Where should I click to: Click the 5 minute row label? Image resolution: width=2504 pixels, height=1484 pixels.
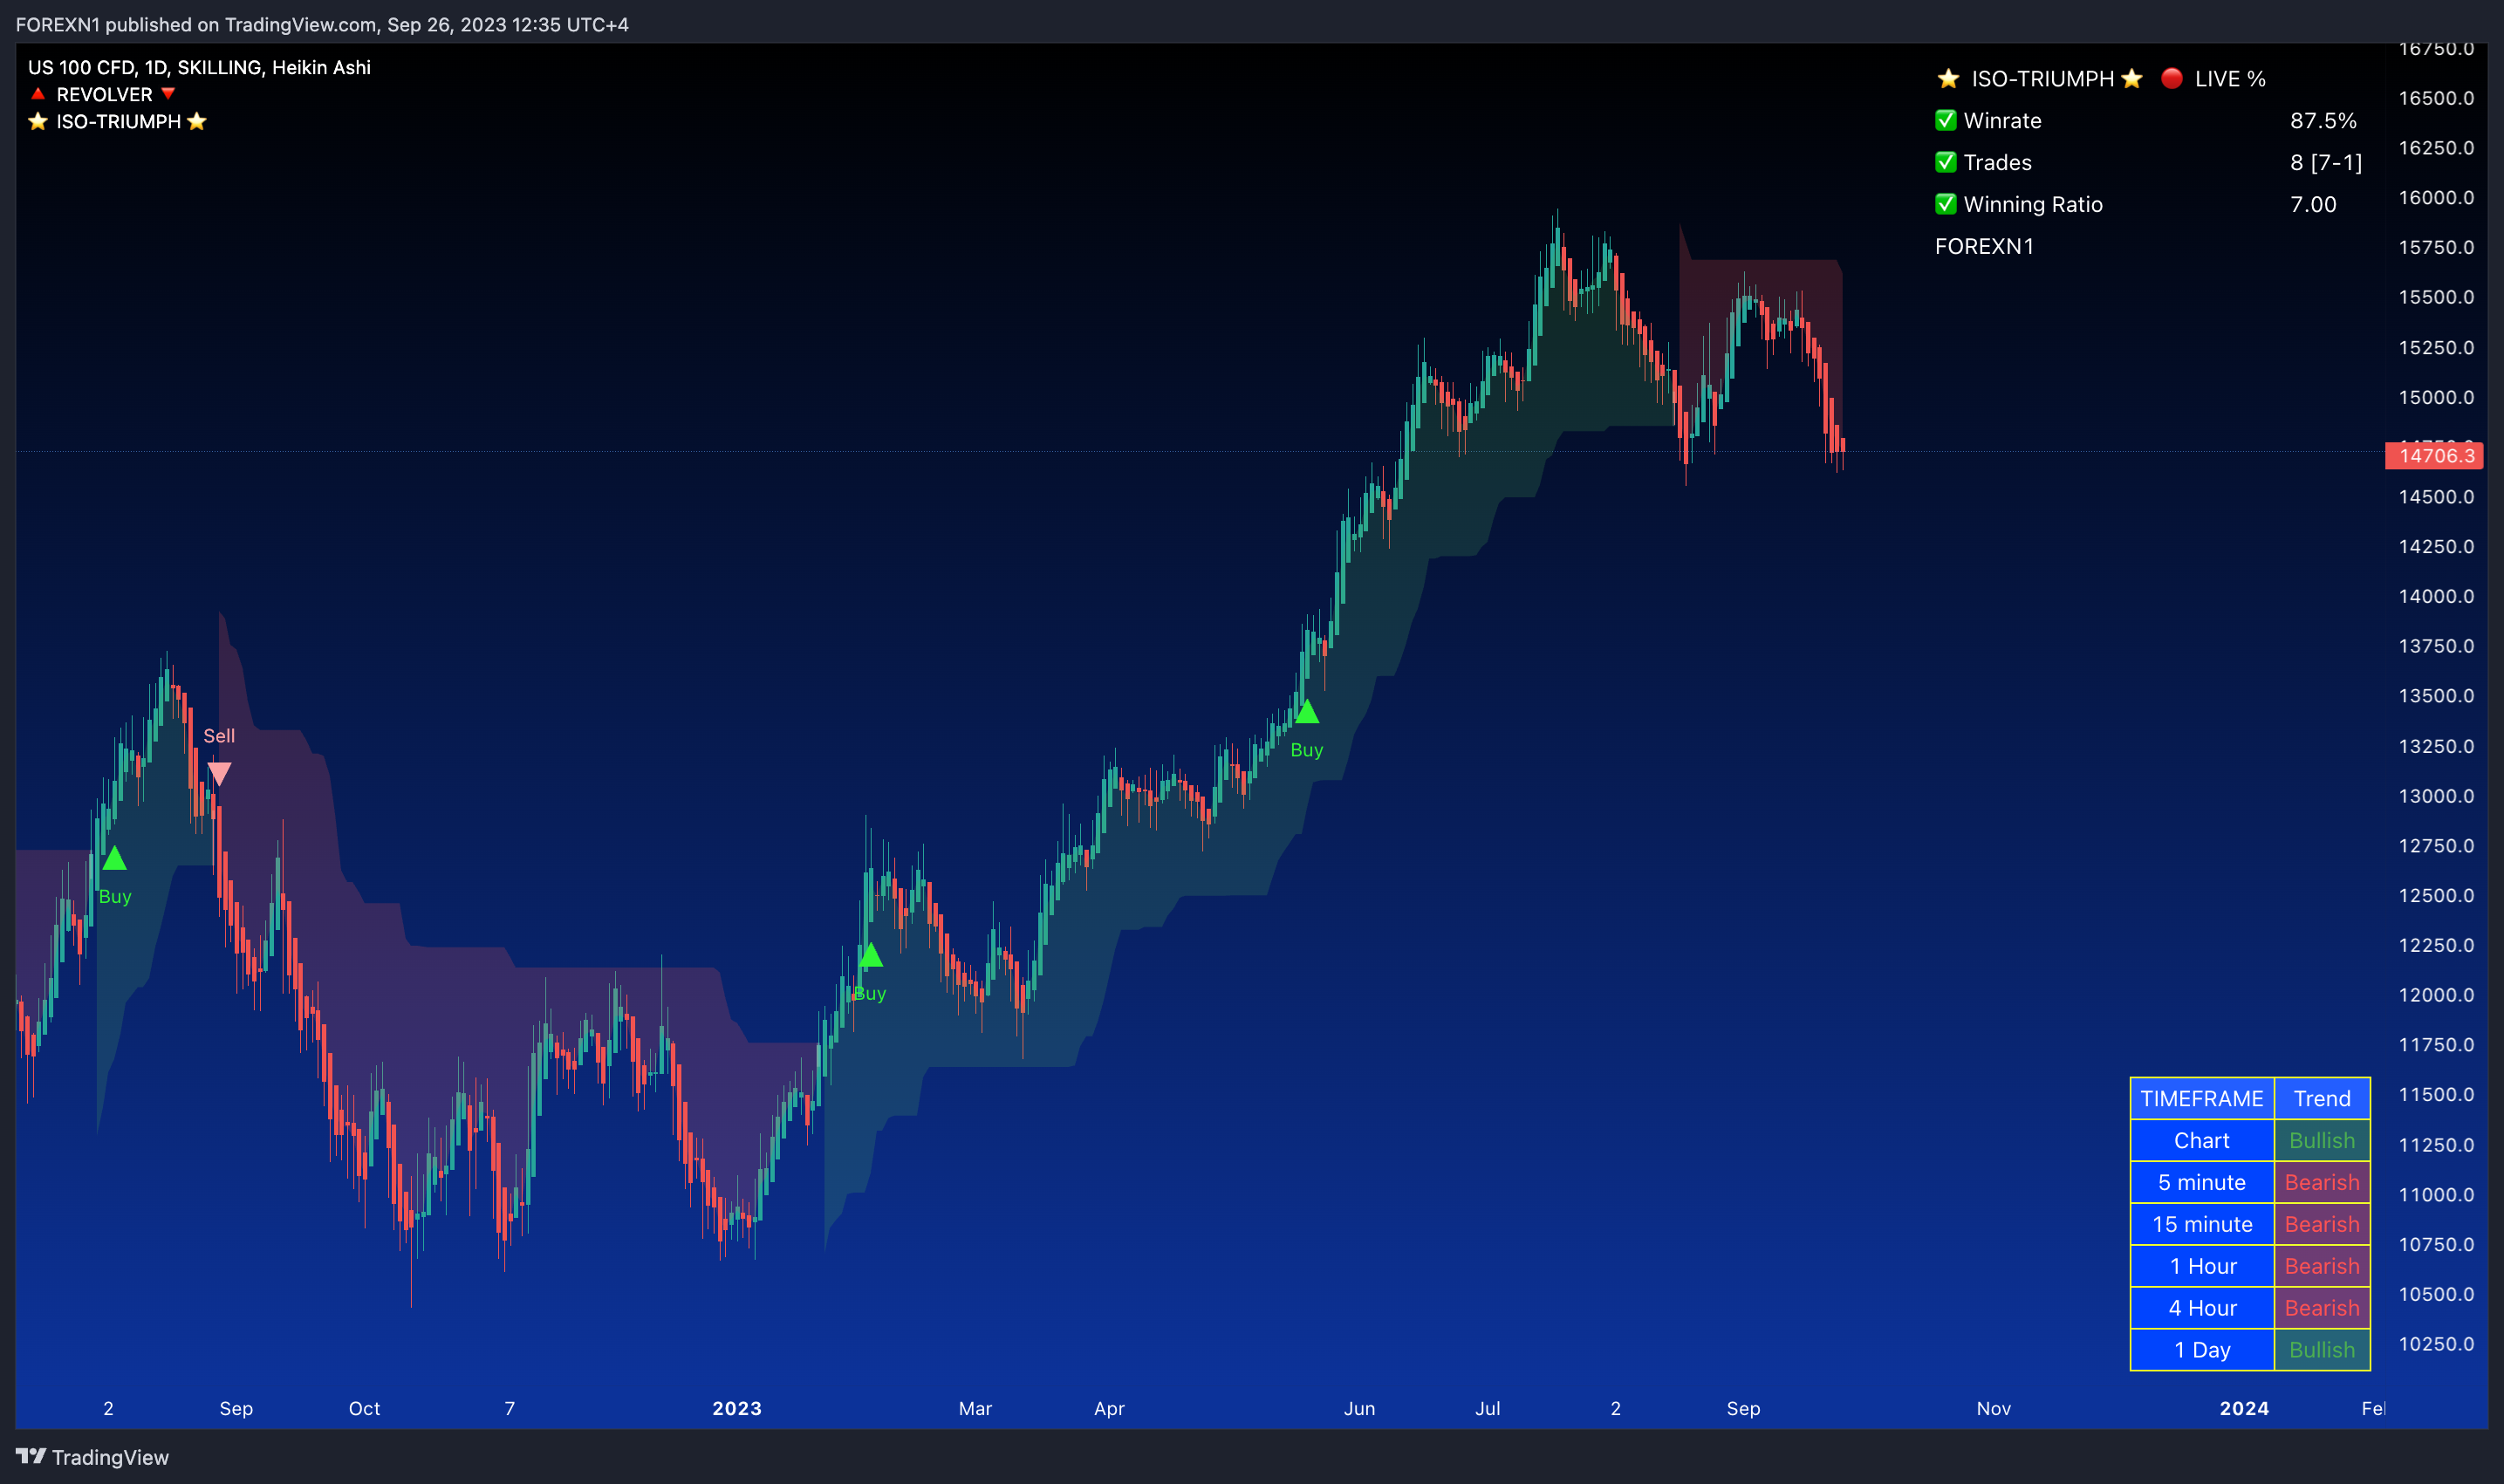tap(2202, 1182)
